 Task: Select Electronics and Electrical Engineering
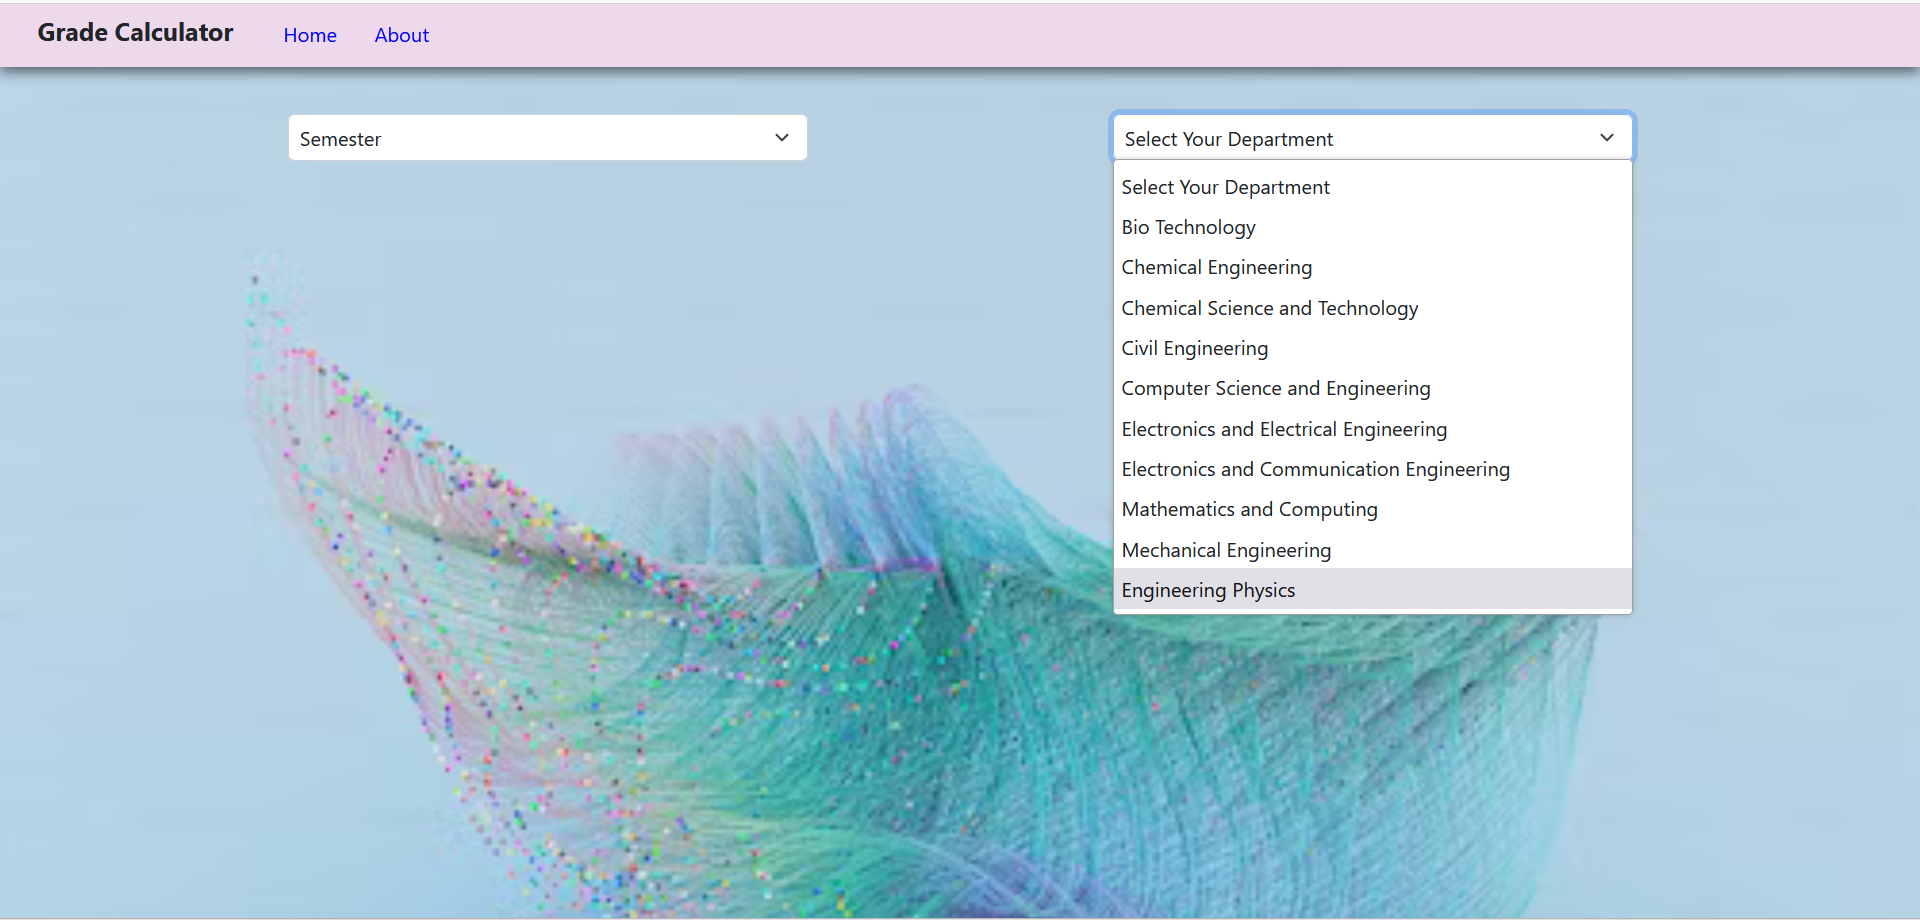tap(1283, 429)
